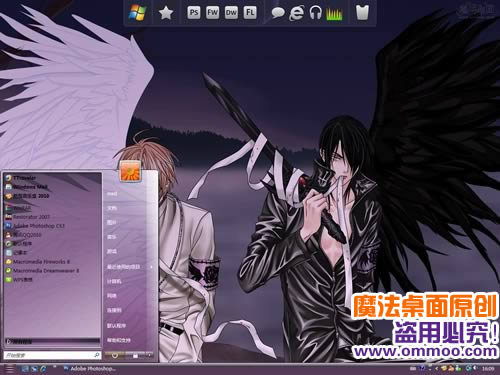Open 记事本 (Notepad) in the Start menu

click(x=17, y=253)
